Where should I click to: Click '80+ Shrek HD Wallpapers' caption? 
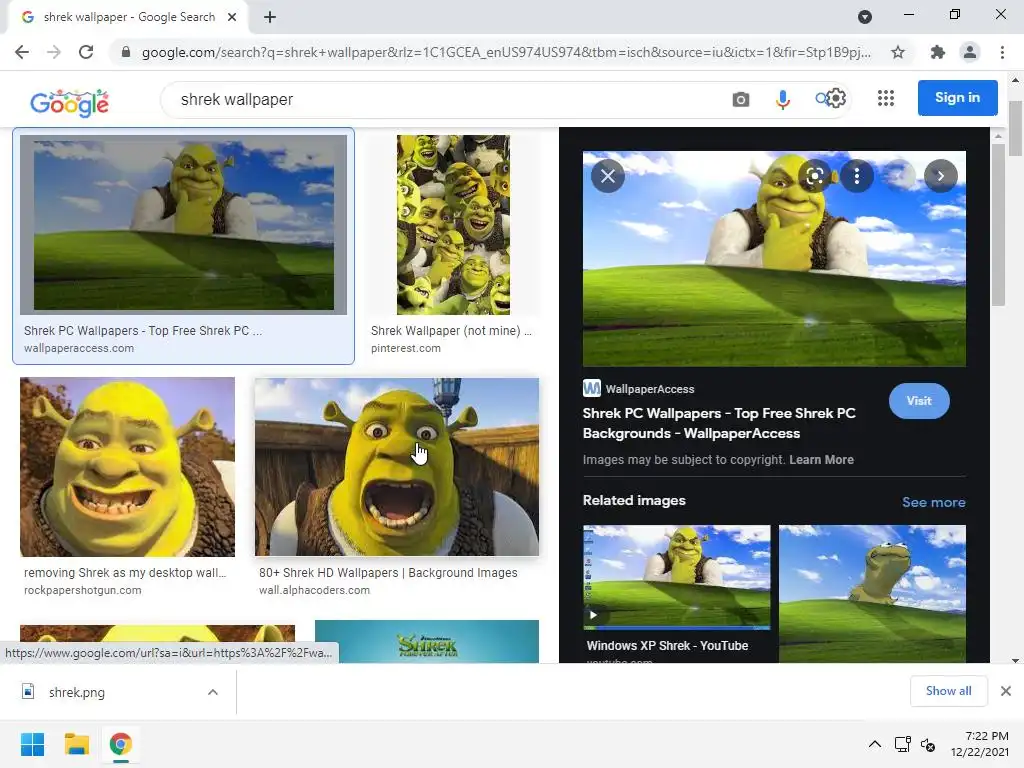point(388,573)
